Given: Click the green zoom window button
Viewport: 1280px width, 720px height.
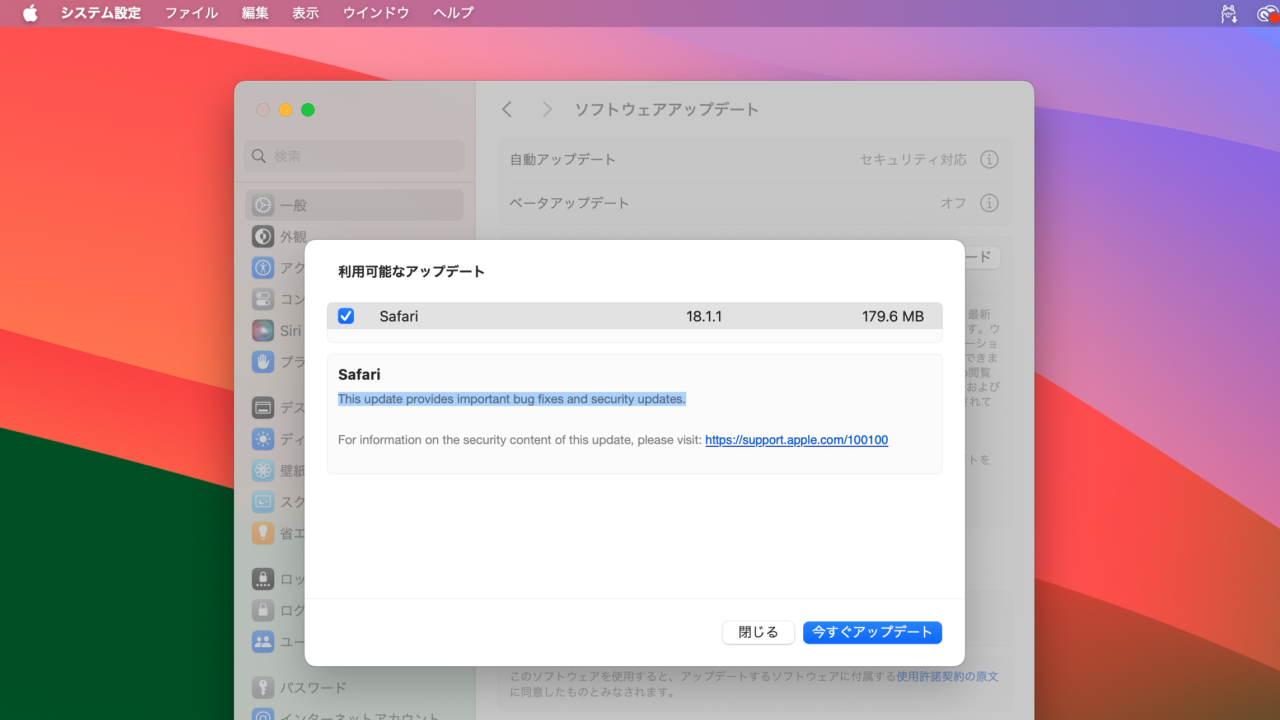Looking at the screenshot, I should 308,110.
